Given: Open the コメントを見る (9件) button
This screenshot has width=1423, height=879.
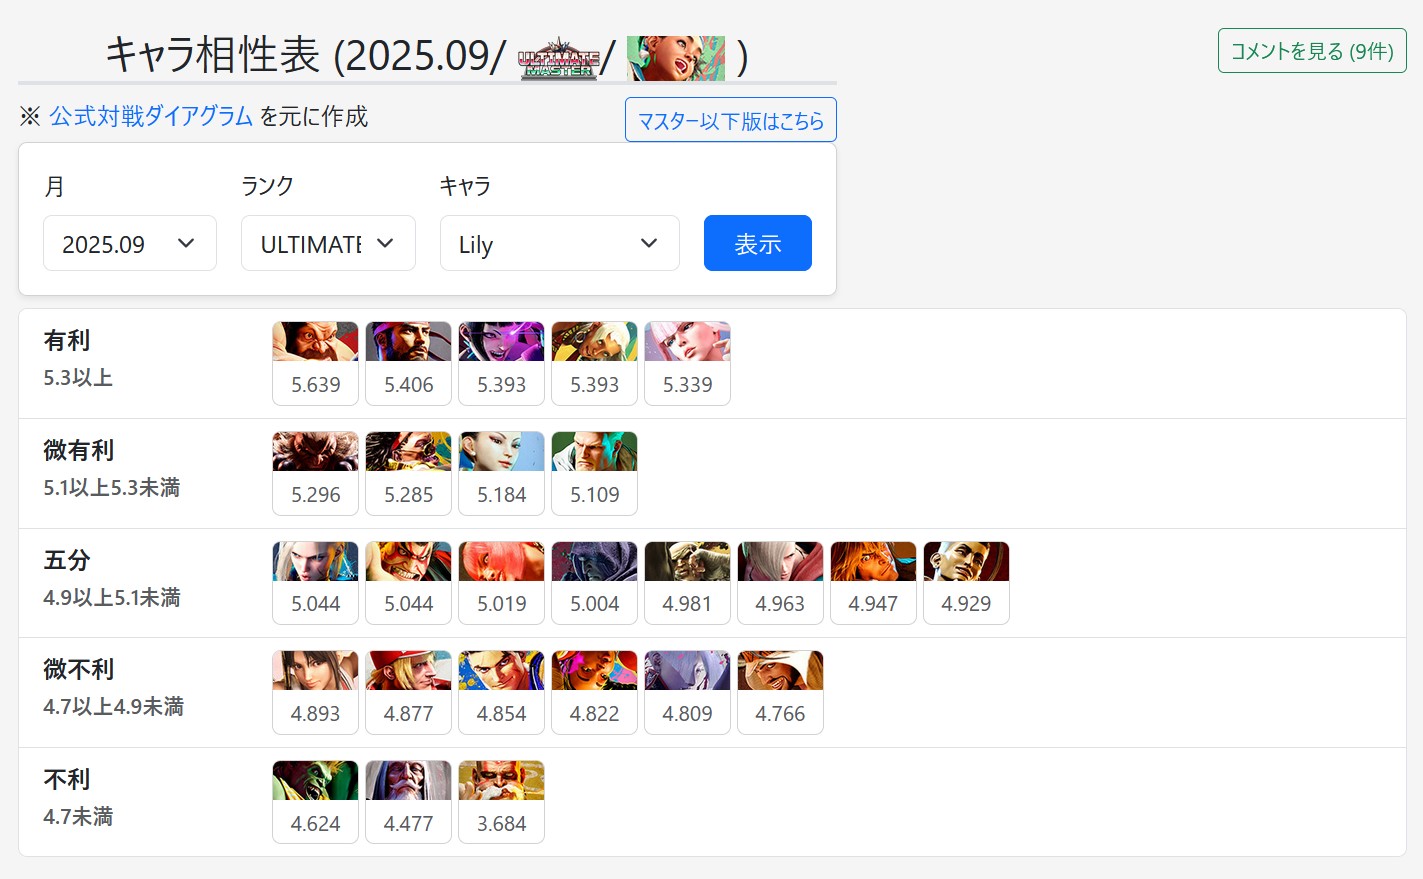Looking at the screenshot, I should point(1312,51).
